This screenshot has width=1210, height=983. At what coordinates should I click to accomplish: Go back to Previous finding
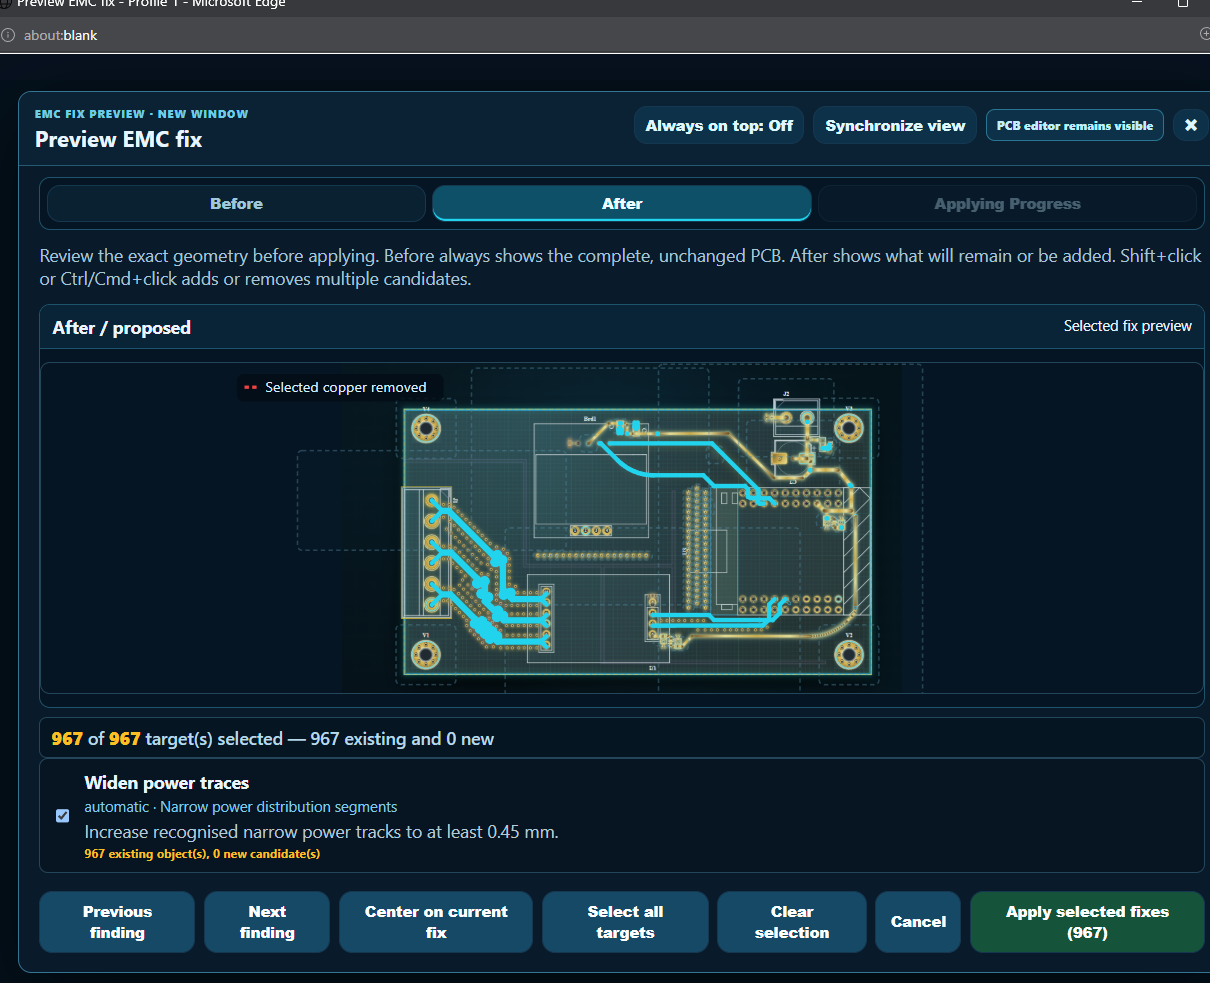(117, 922)
